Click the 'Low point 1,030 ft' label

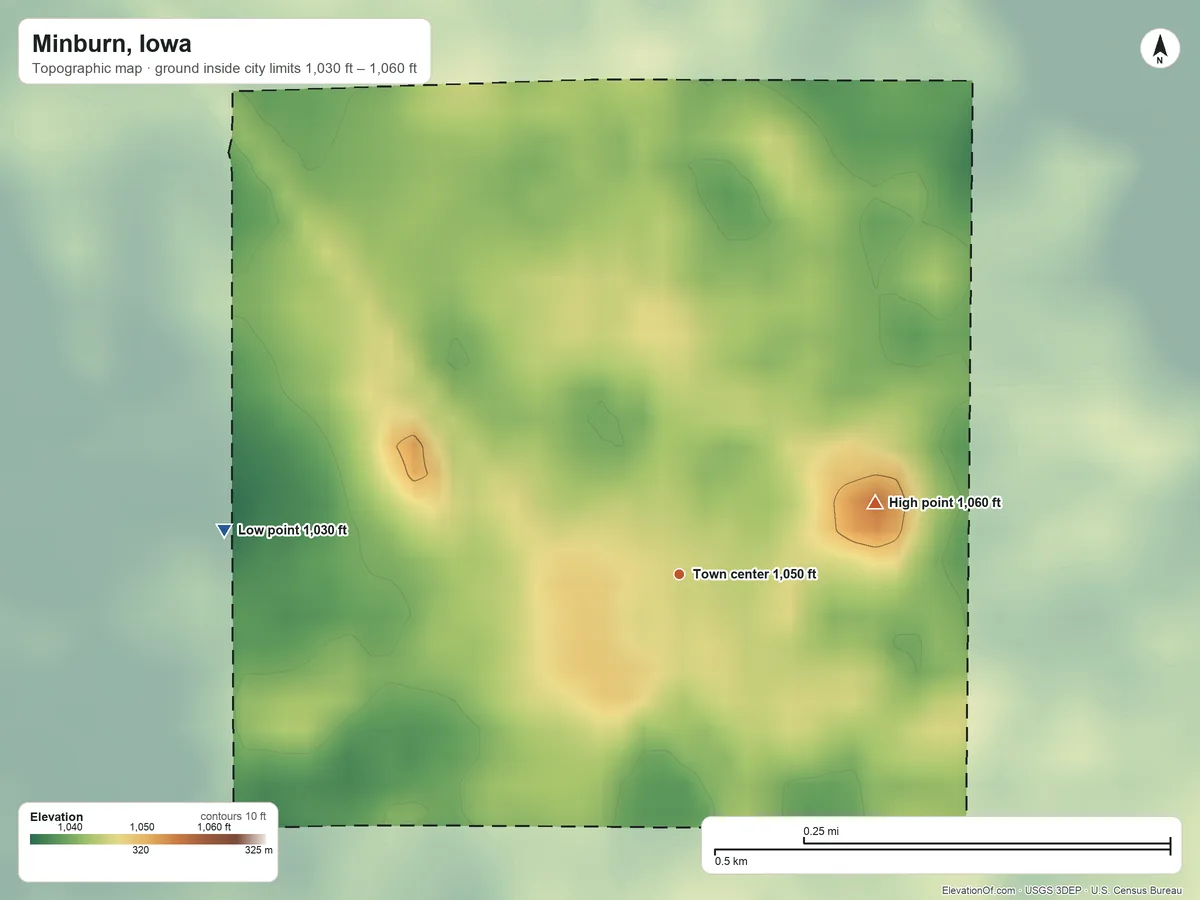(292, 530)
